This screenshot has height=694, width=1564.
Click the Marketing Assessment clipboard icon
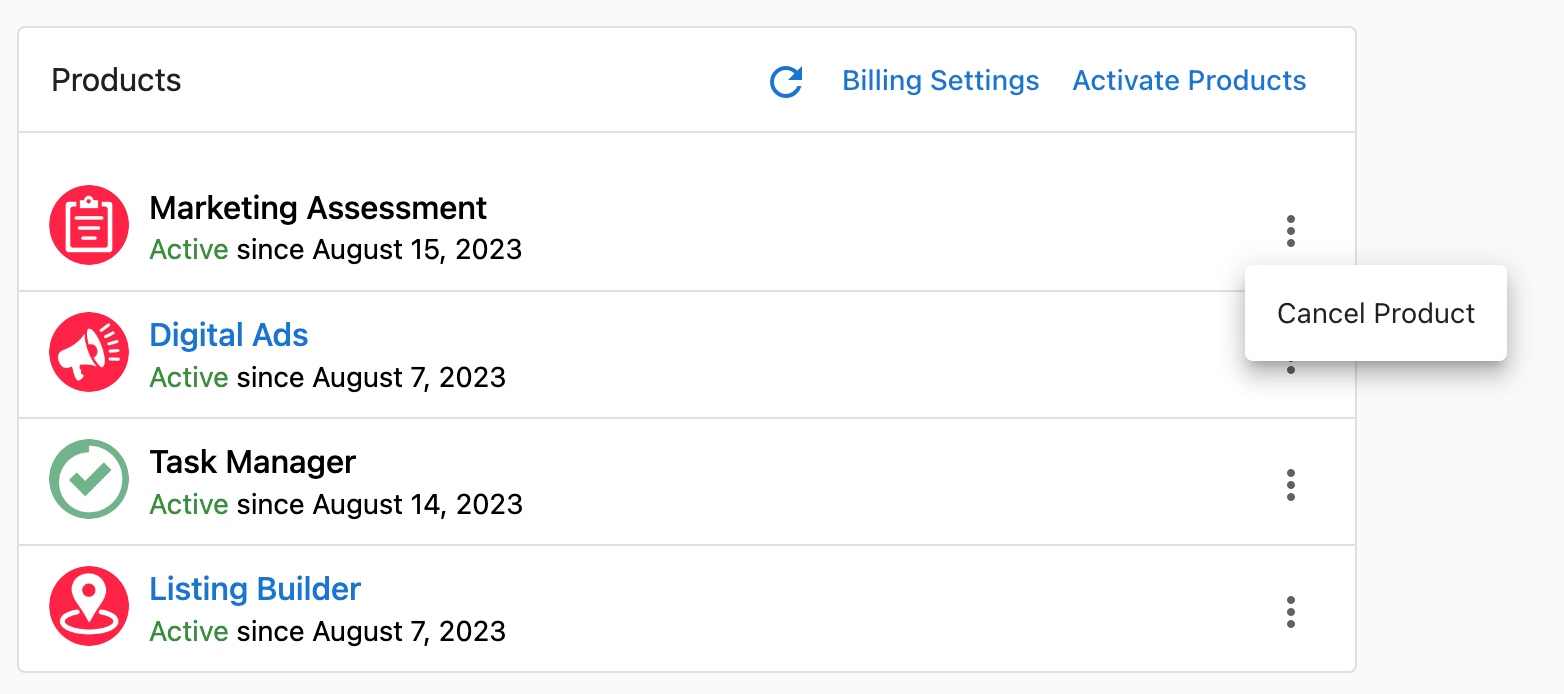pyautogui.click(x=89, y=225)
